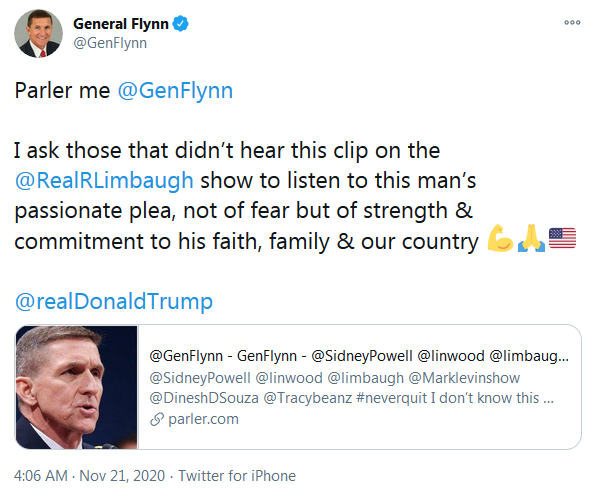593x500 pixels.
Task: Click the American flag emoji
Action: 562,238
